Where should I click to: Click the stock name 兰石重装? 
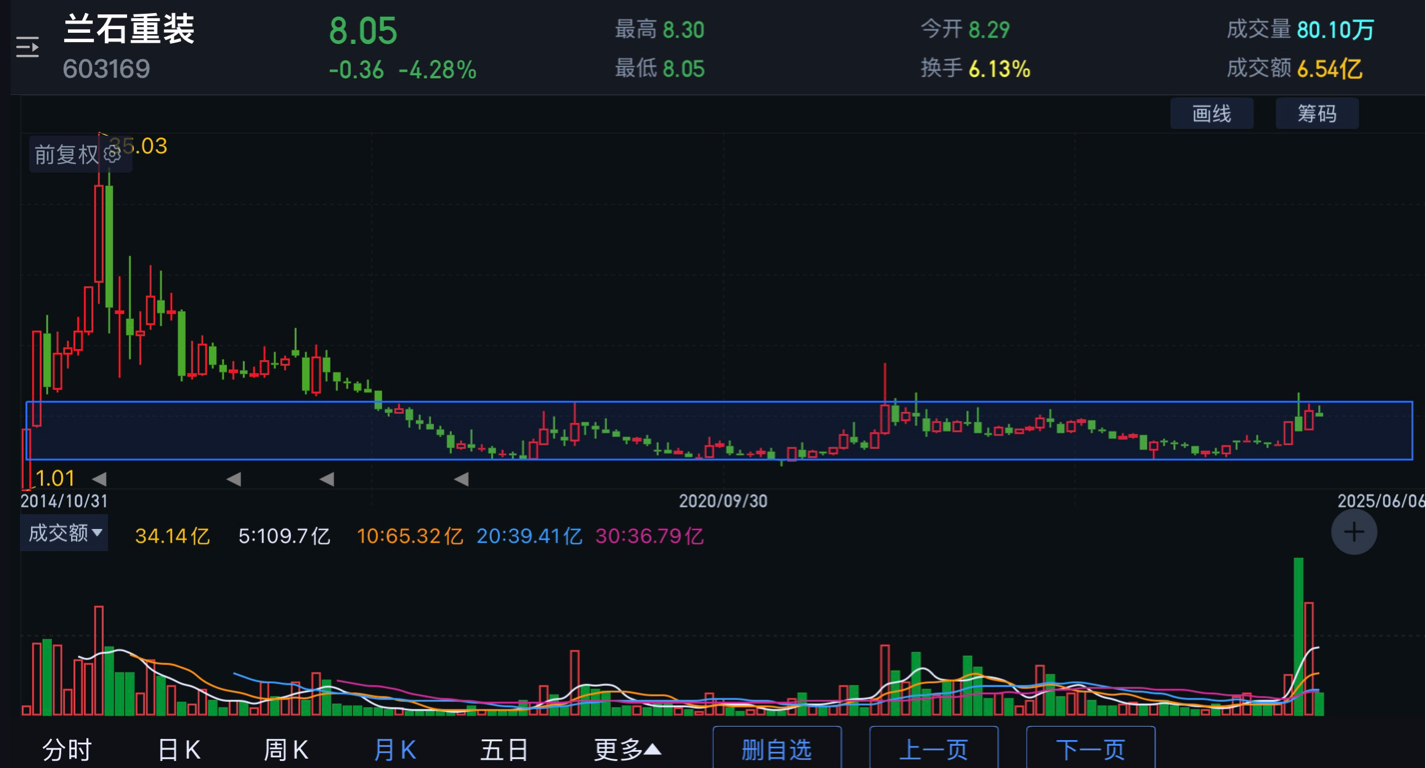point(129,29)
